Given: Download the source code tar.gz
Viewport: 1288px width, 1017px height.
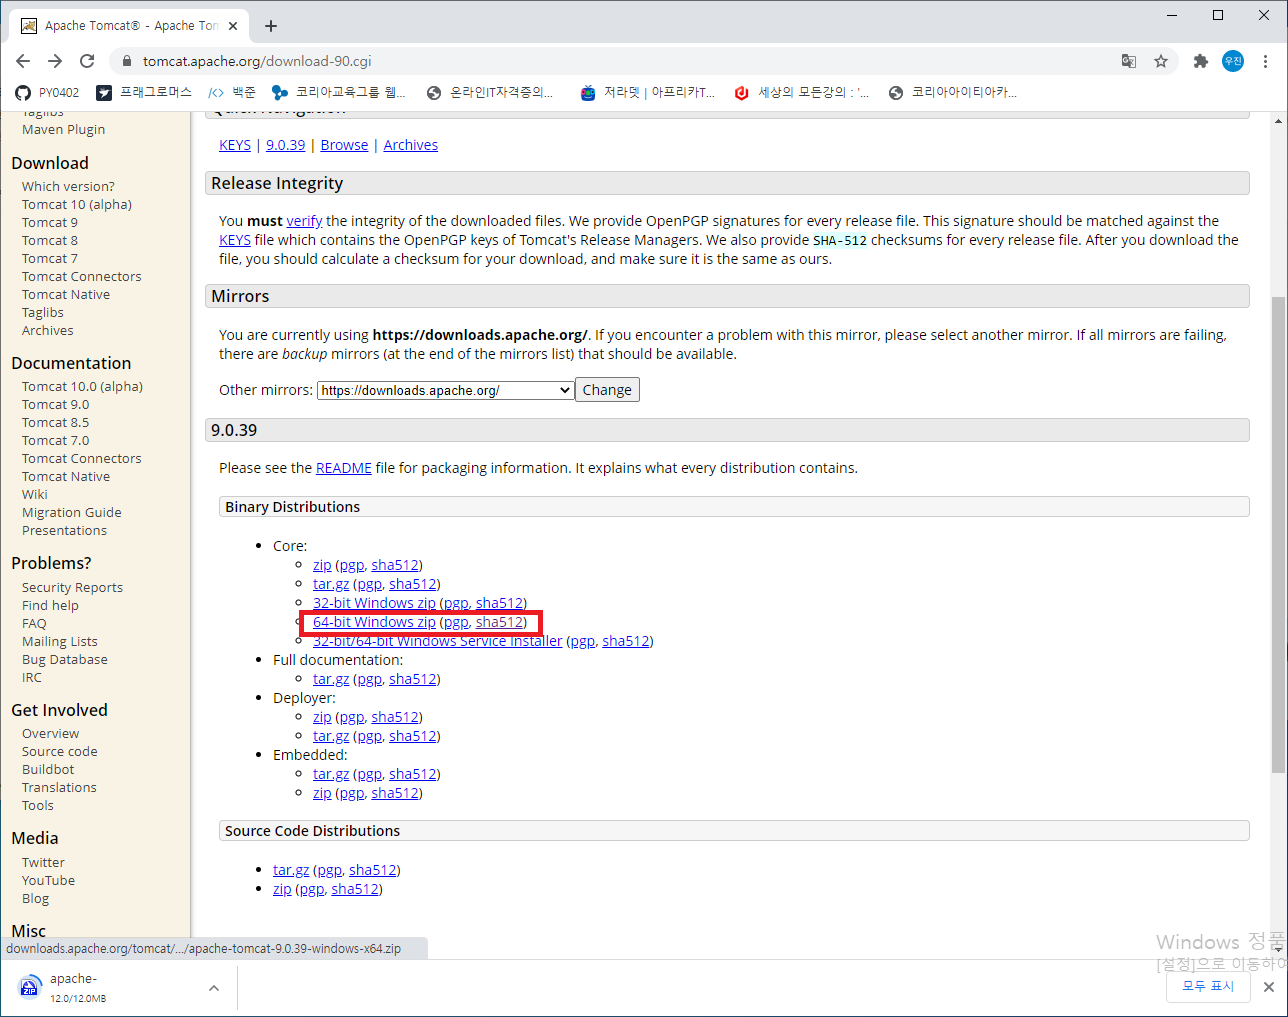Looking at the screenshot, I should coord(291,870).
